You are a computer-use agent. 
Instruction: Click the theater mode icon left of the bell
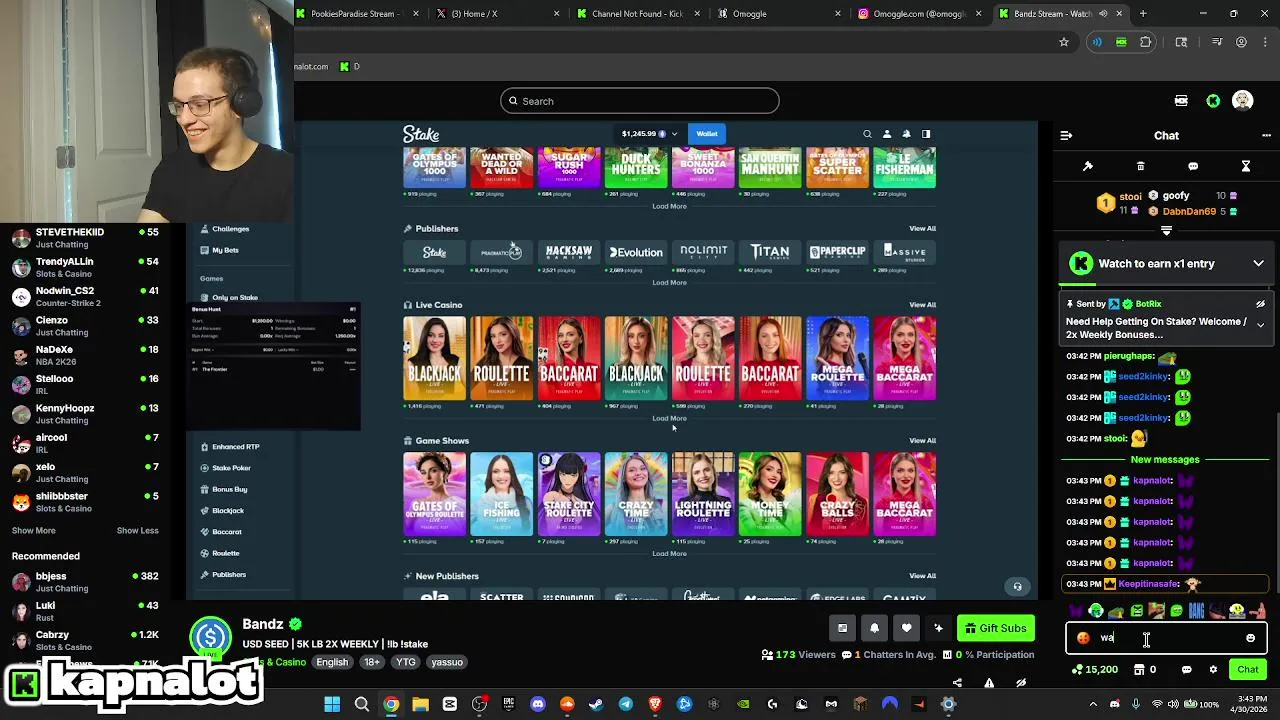click(x=842, y=628)
